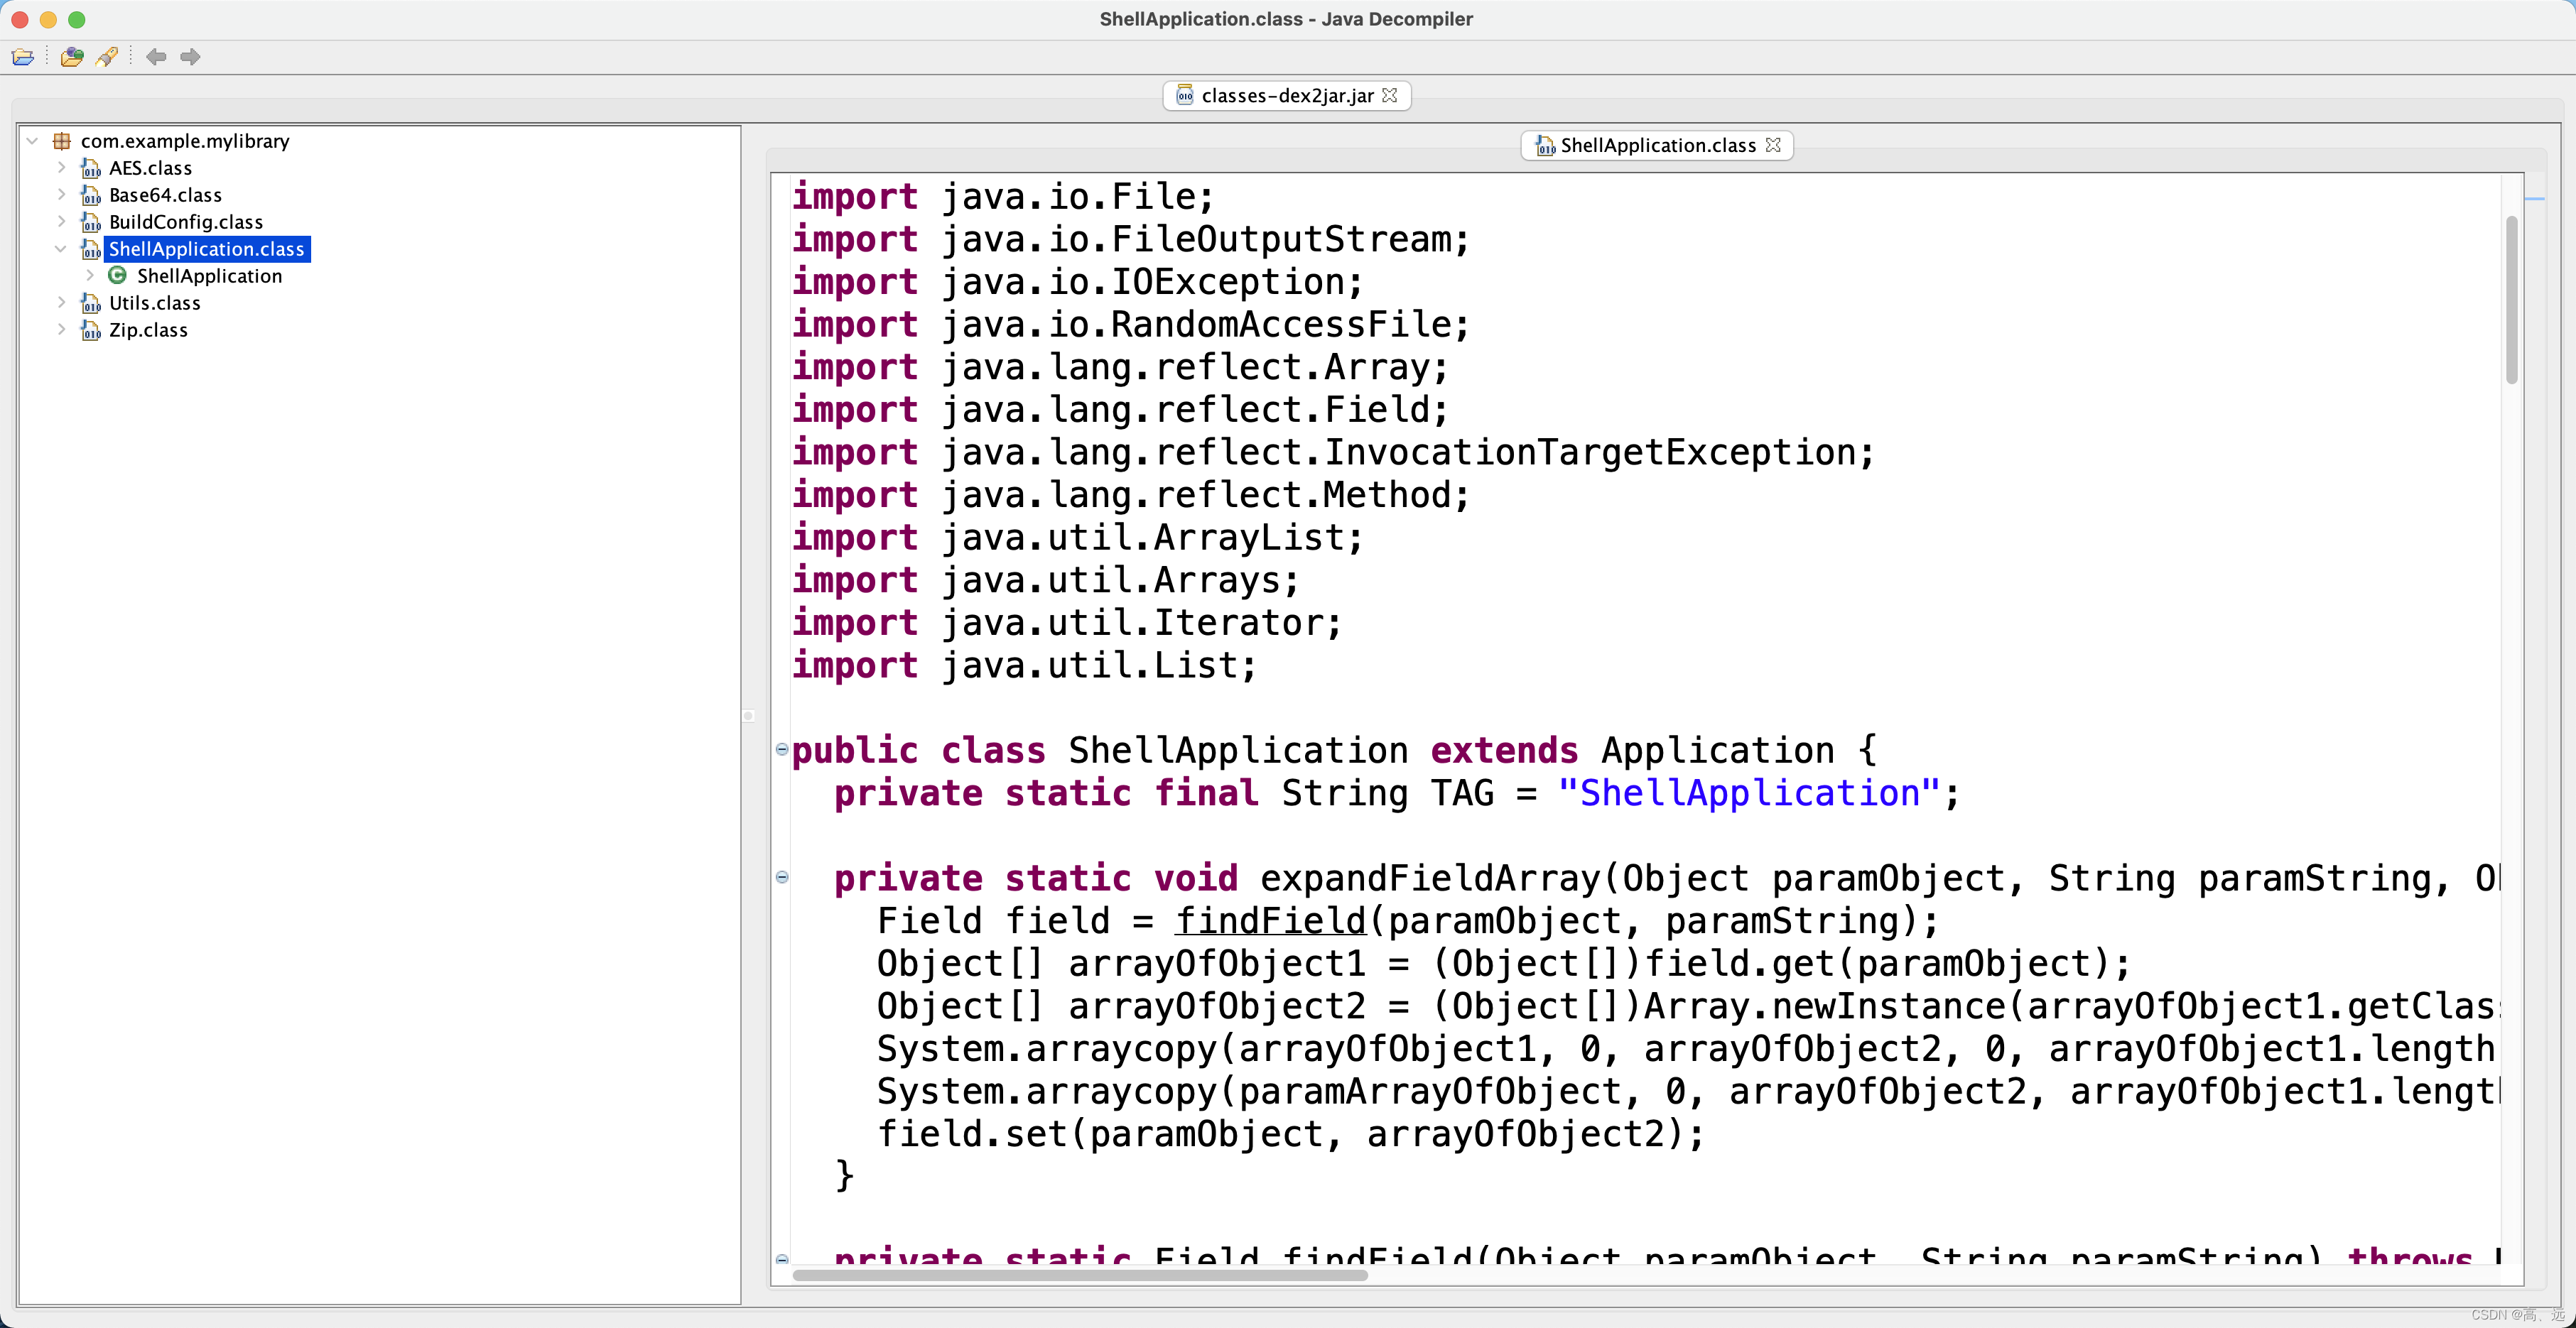The image size is (2576, 1328).
Task: Click the Search pencil toolbar icon
Action: point(107,57)
